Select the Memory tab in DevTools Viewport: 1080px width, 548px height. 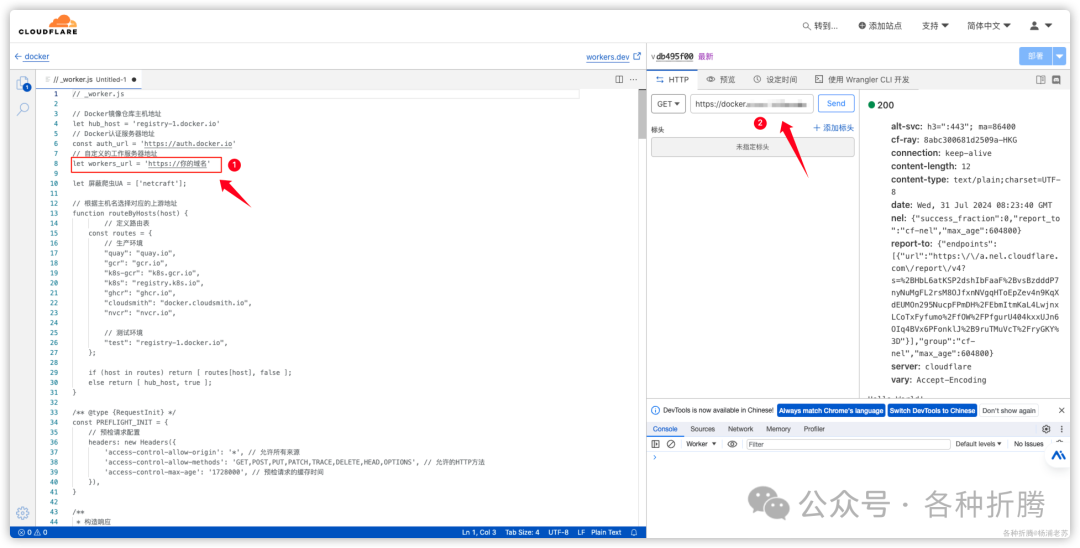point(778,429)
